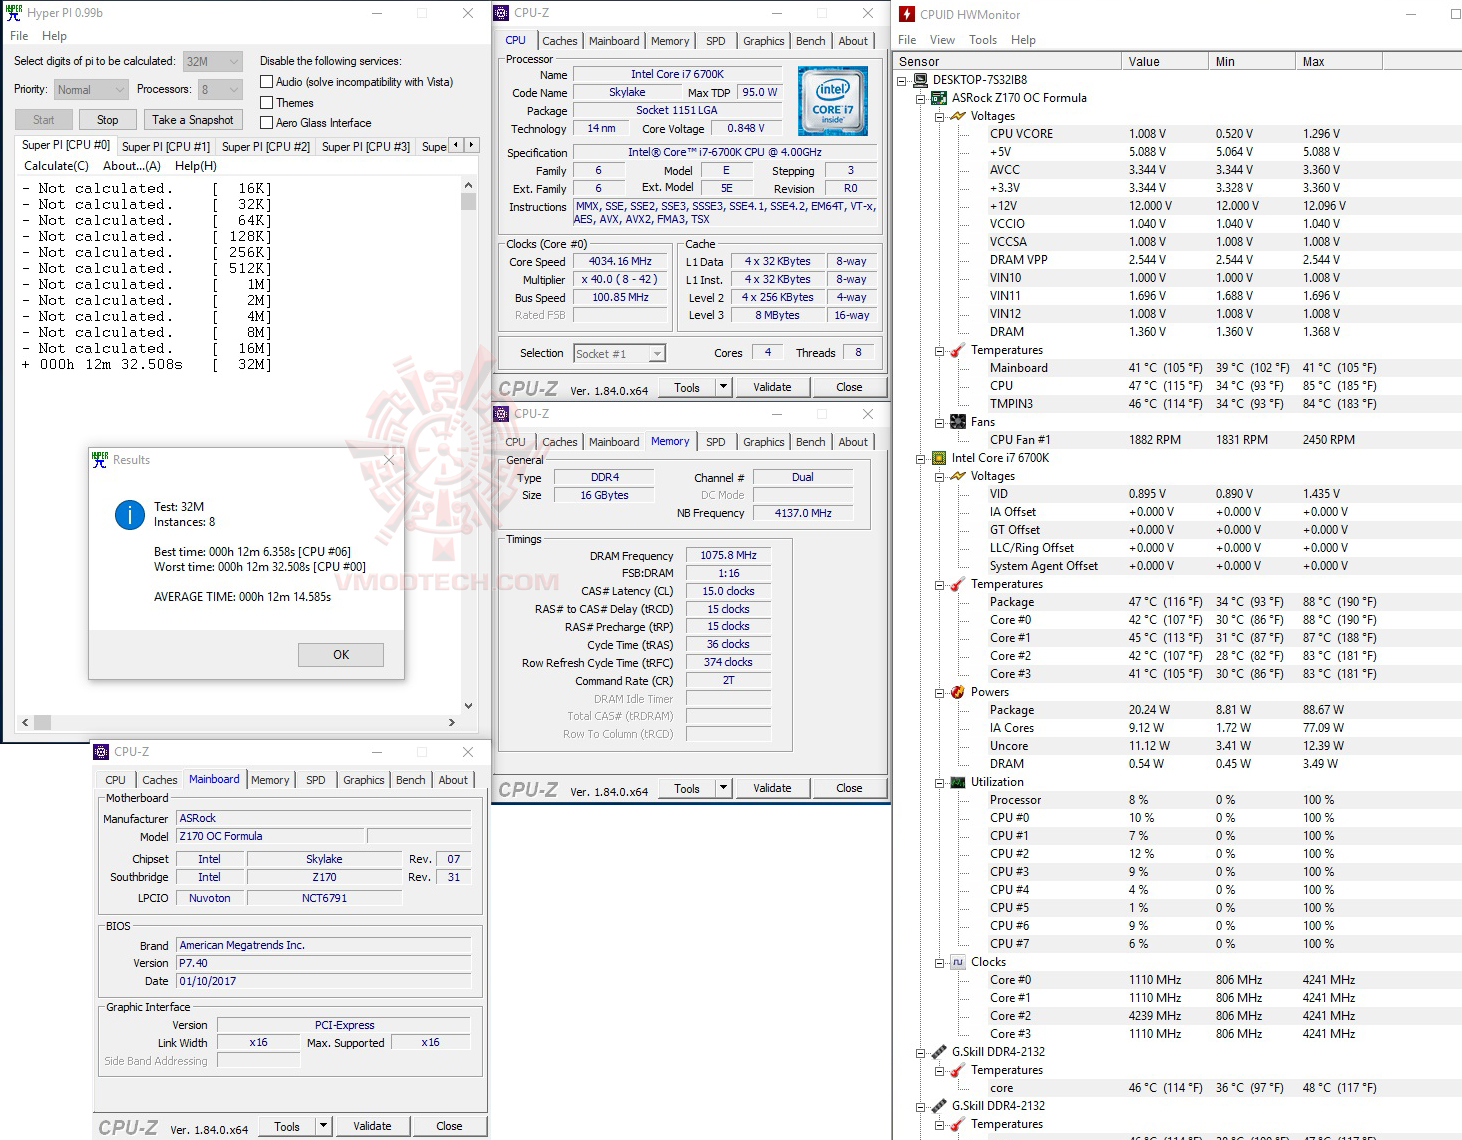1462x1140 pixels.
Task: Click the Fans icon in HWMonitor tree
Action: (958, 422)
